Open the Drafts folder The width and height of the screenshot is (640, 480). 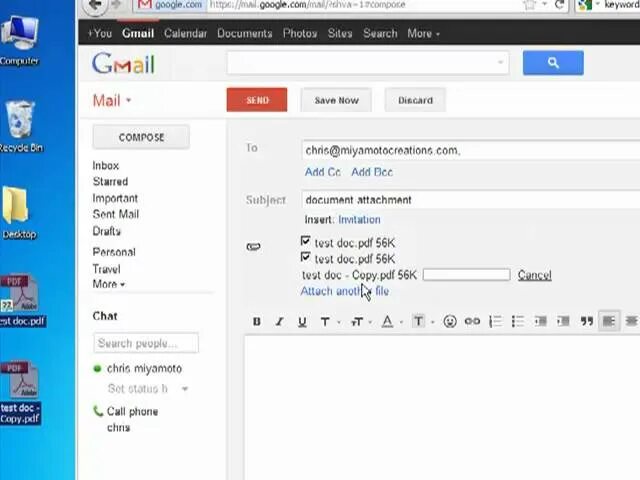pos(107,231)
